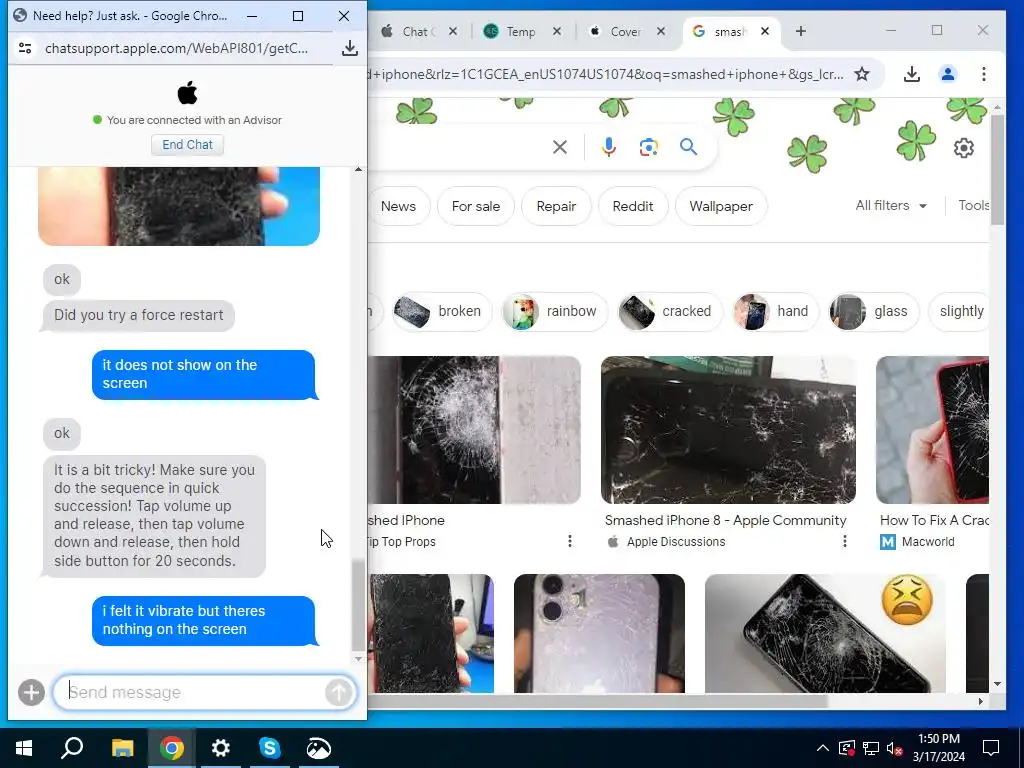Refine search with glass chip
The width and height of the screenshot is (1024, 768).
873,312
